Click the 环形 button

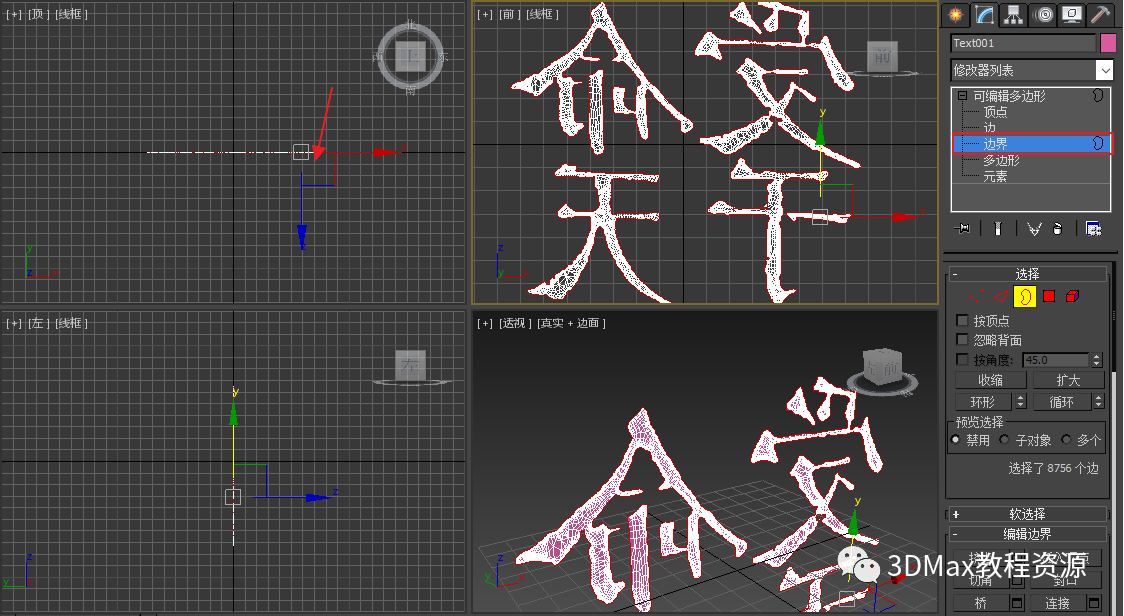tap(984, 402)
